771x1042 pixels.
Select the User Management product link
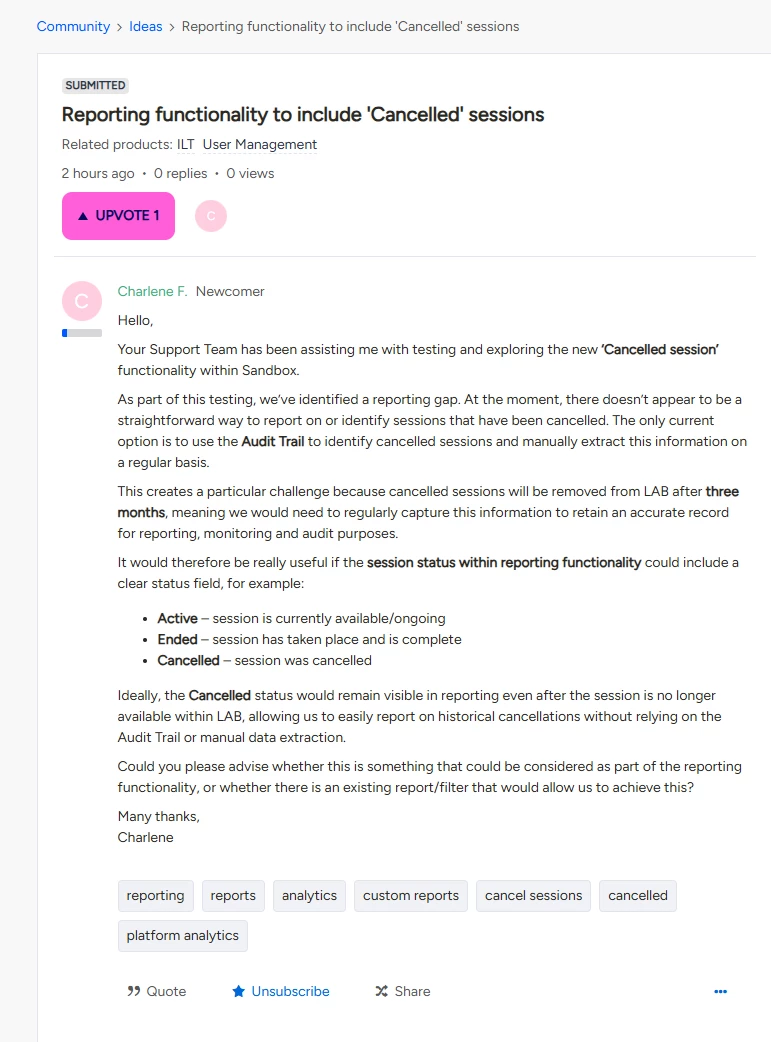(260, 144)
